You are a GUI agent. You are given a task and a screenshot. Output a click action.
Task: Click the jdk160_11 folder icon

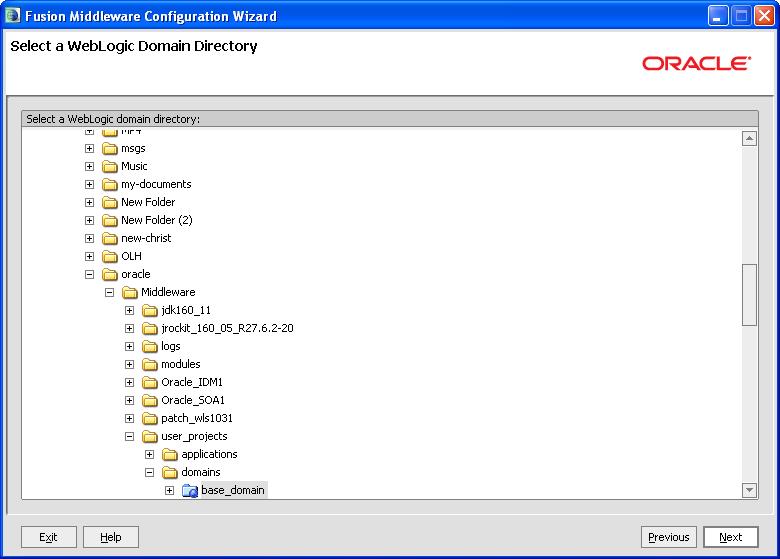click(x=149, y=311)
